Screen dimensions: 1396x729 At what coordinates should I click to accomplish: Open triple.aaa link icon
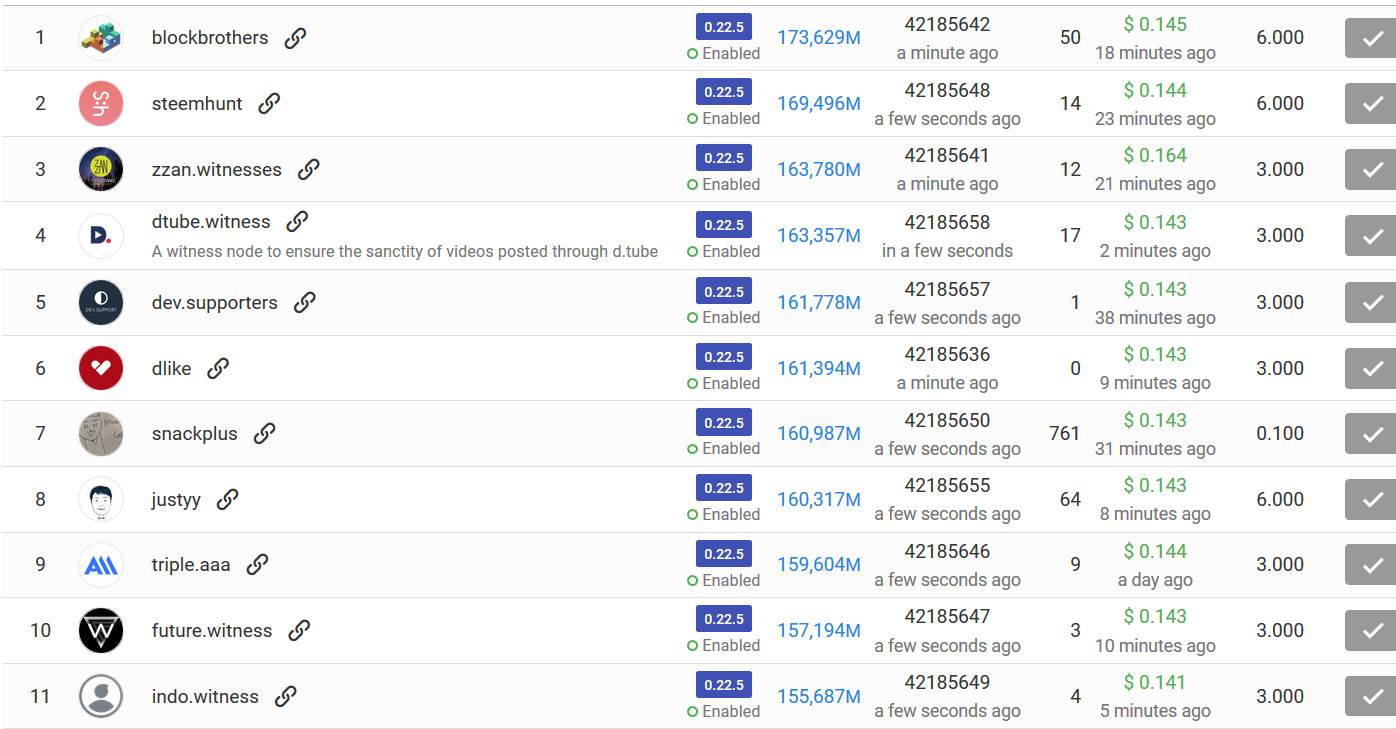click(x=257, y=564)
